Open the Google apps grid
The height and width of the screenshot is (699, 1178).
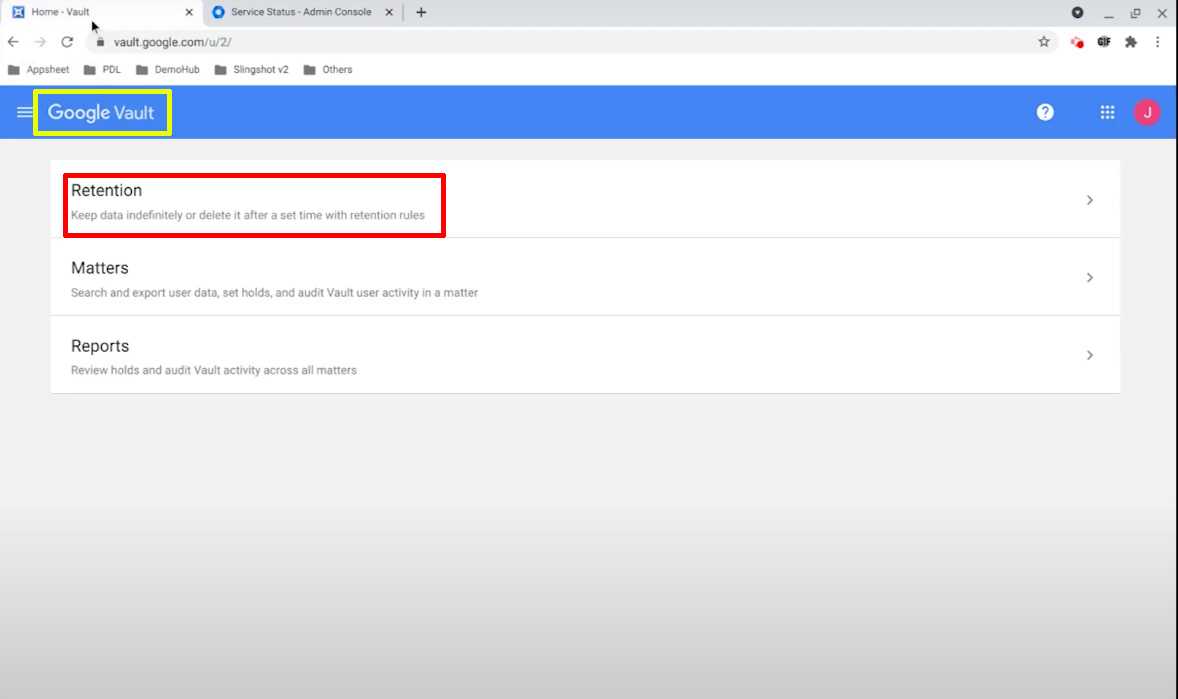coord(1107,112)
